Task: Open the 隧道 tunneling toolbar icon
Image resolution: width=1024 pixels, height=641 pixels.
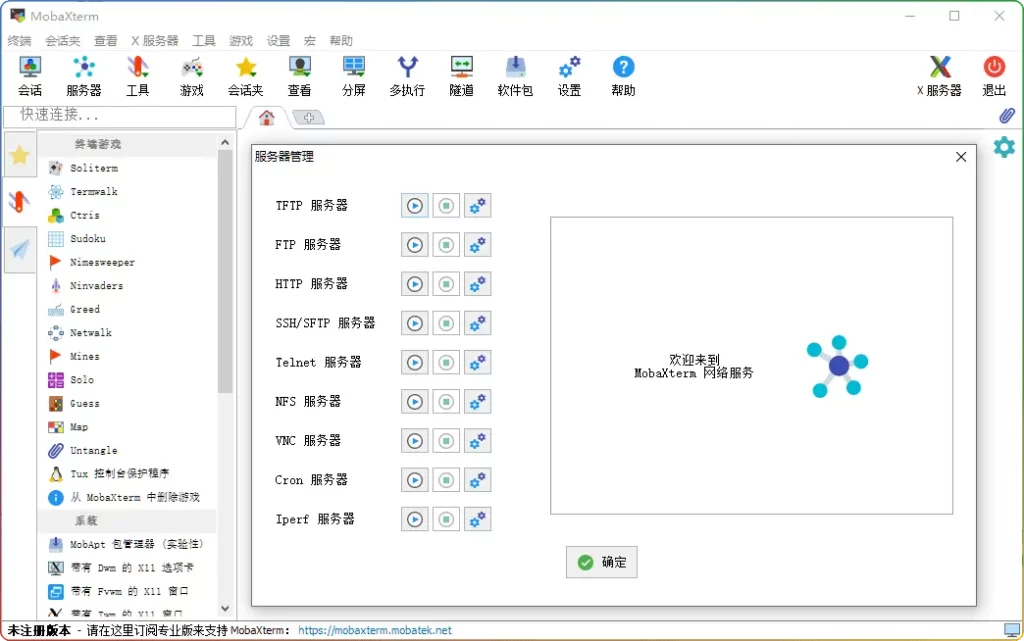Action: 462,76
